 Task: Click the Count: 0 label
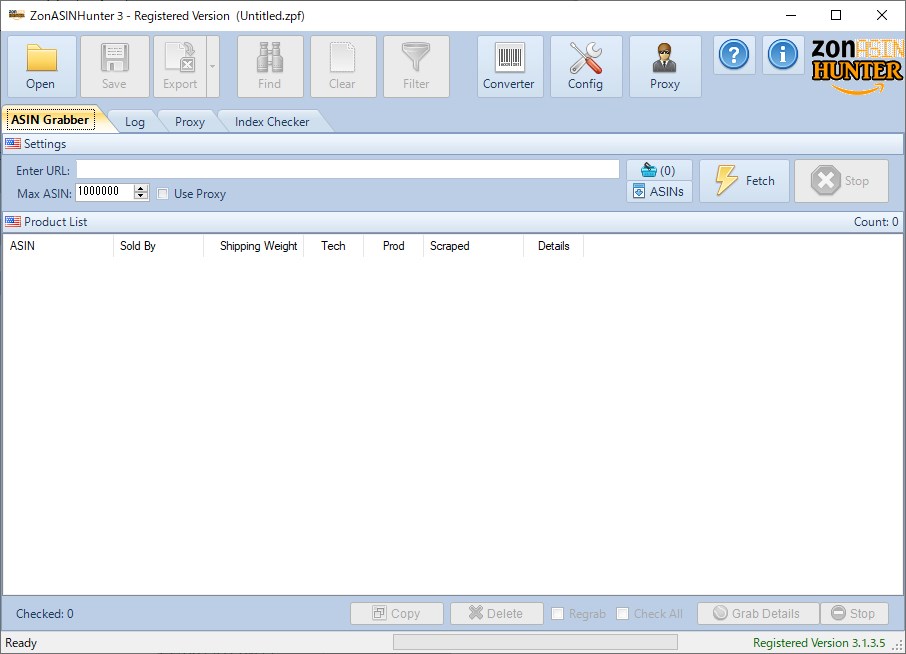pos(876,222)
